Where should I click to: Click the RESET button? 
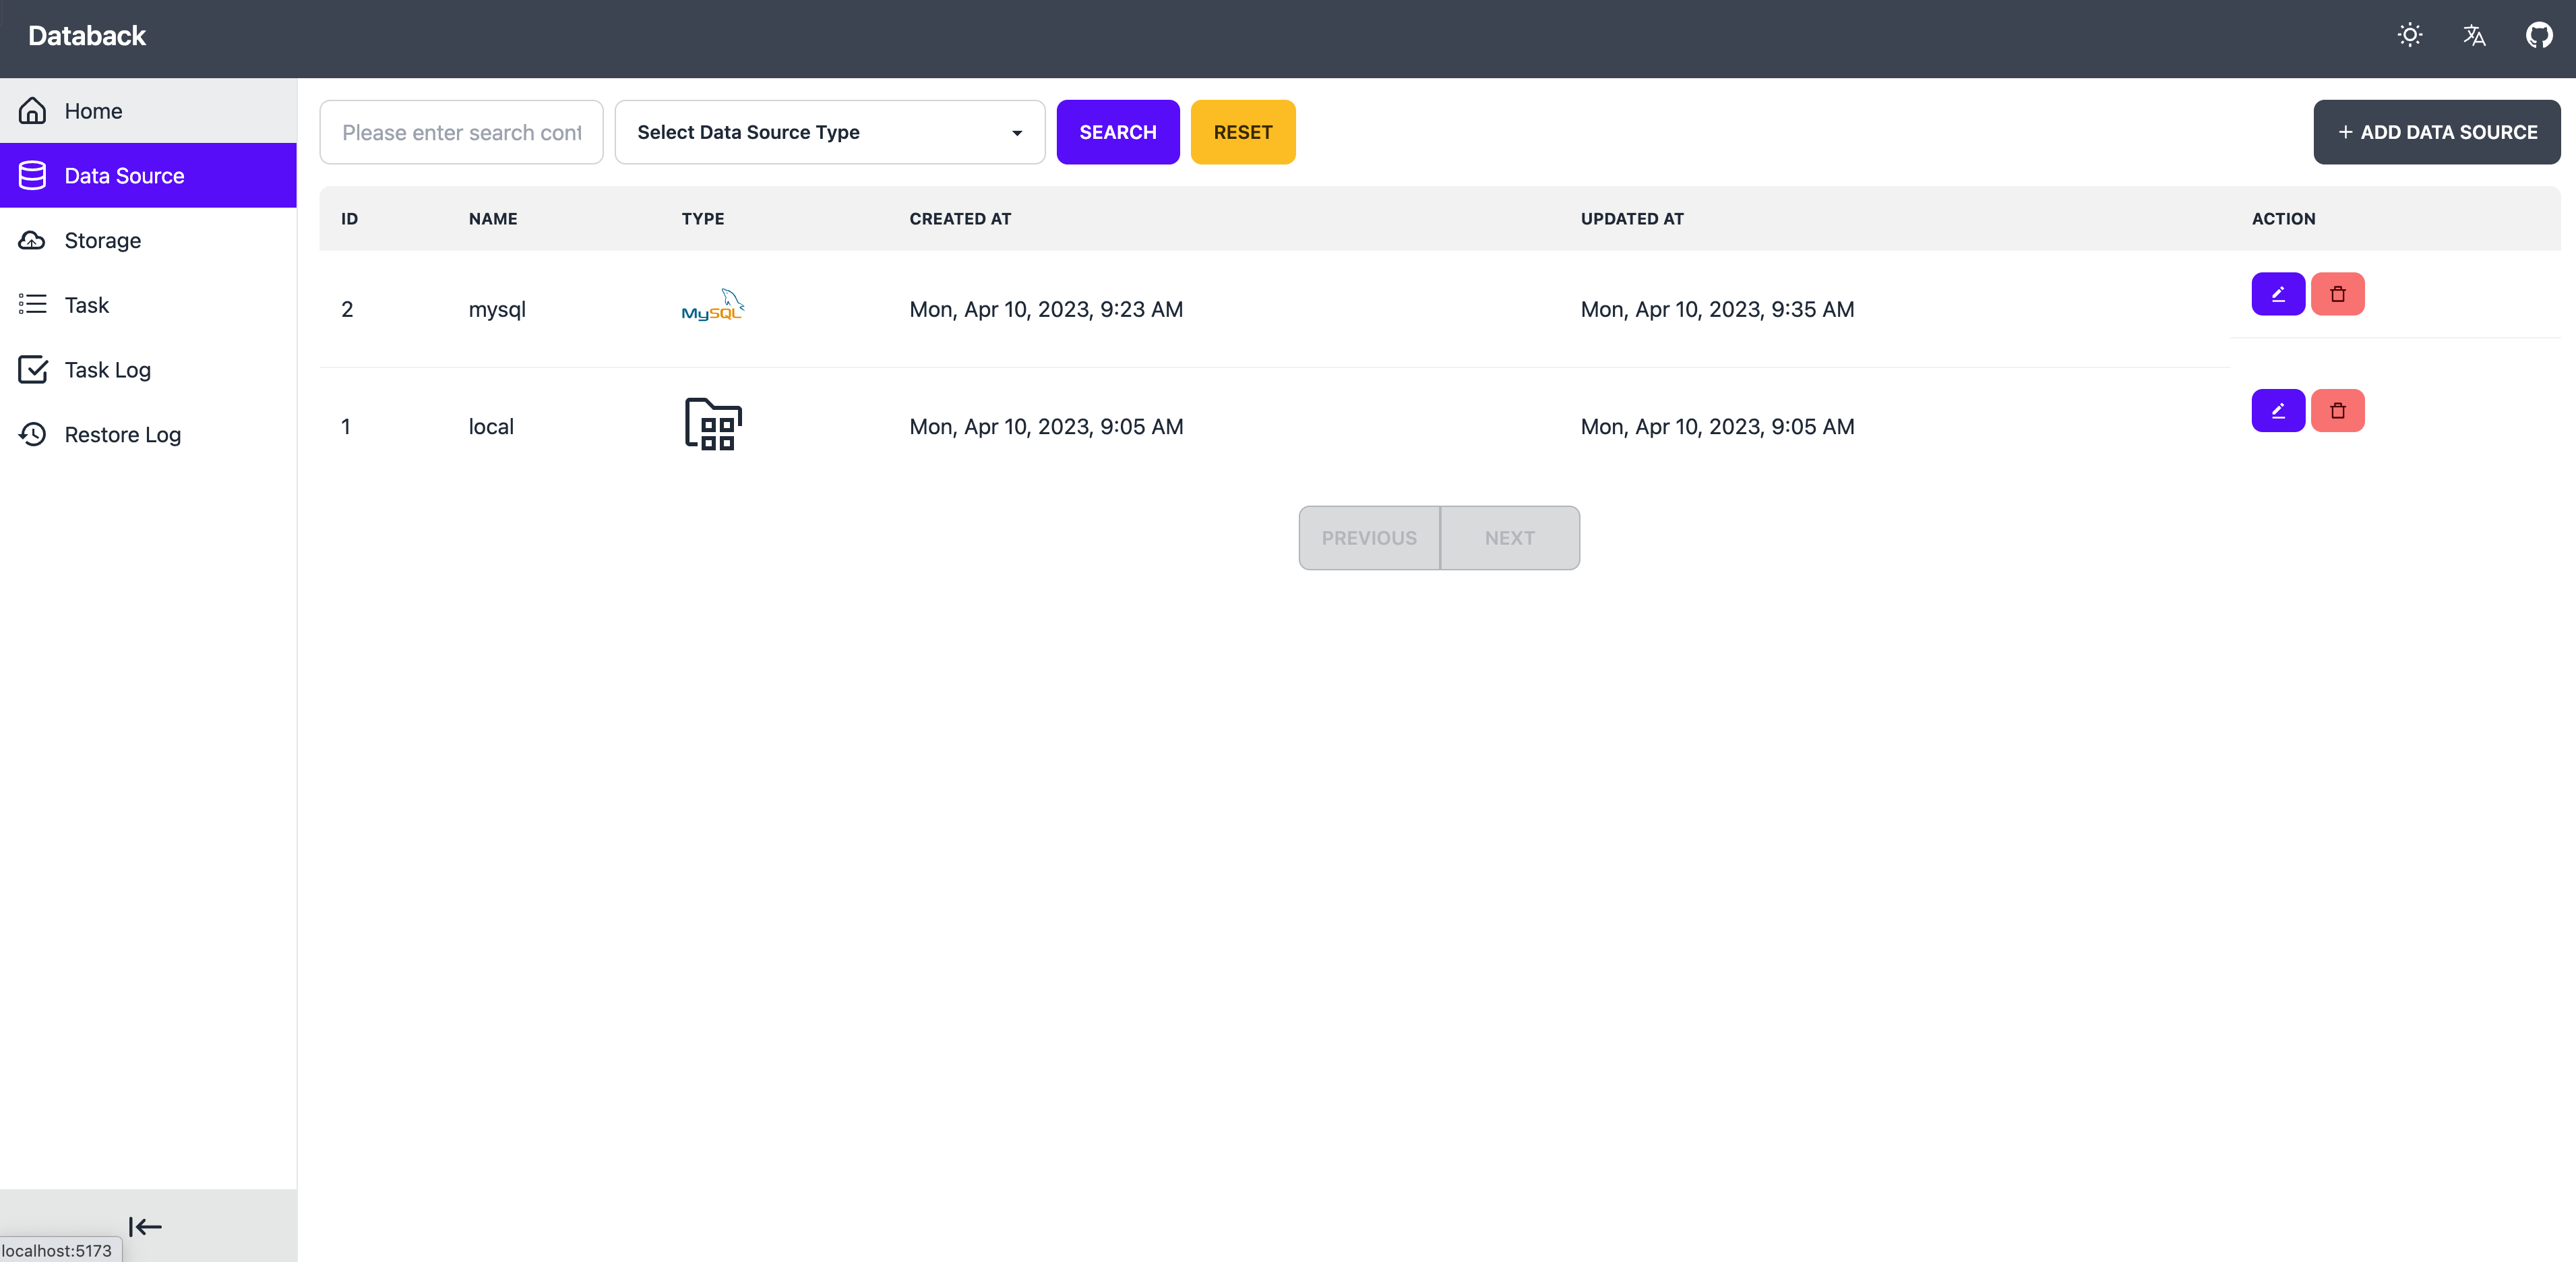click(1242, 131)
